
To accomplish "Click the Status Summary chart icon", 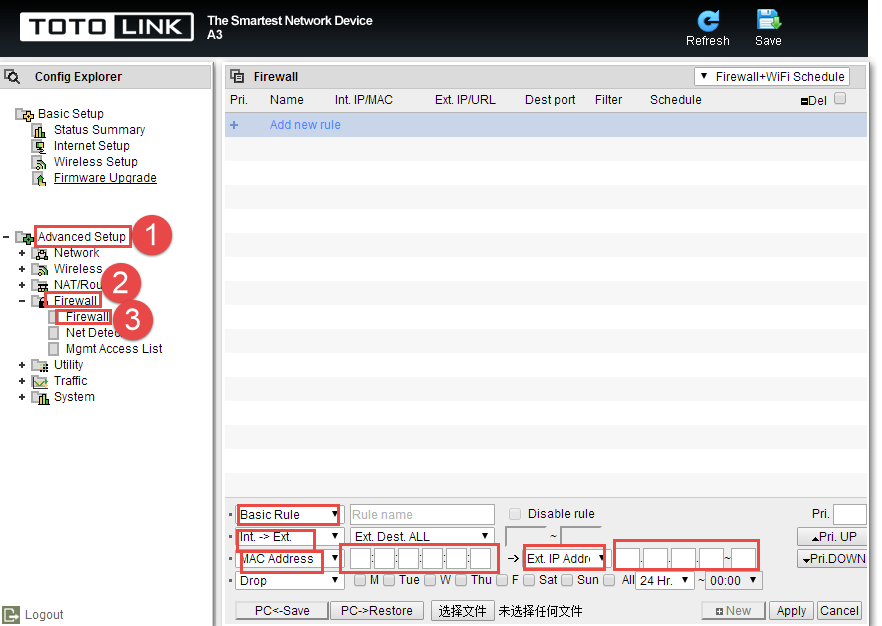I will (x=39, y=130).
